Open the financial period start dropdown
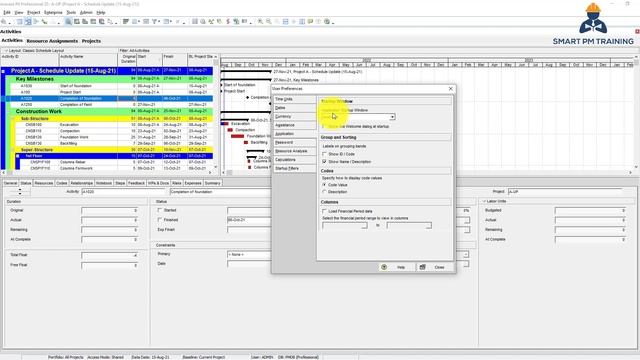The image size is (640, 360). click(x=364, y=226)
